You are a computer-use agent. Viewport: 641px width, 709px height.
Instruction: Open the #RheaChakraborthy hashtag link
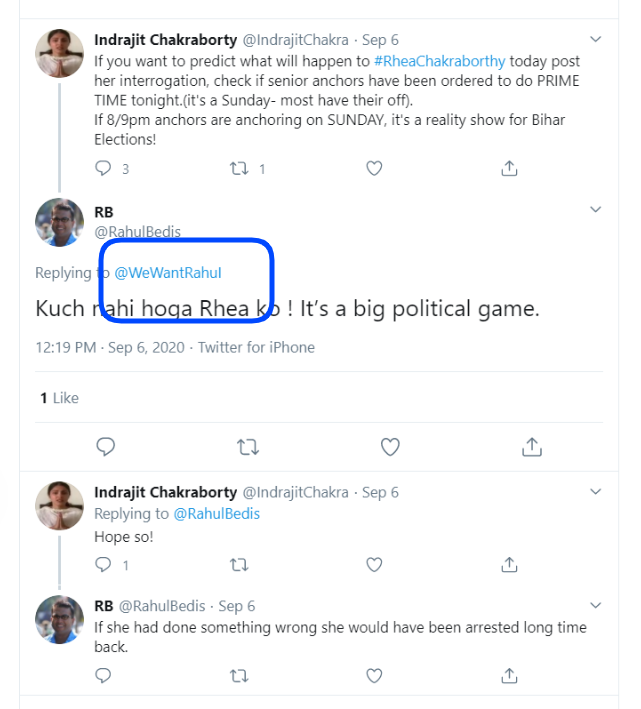pyautogui.click(x=440, y=59)
